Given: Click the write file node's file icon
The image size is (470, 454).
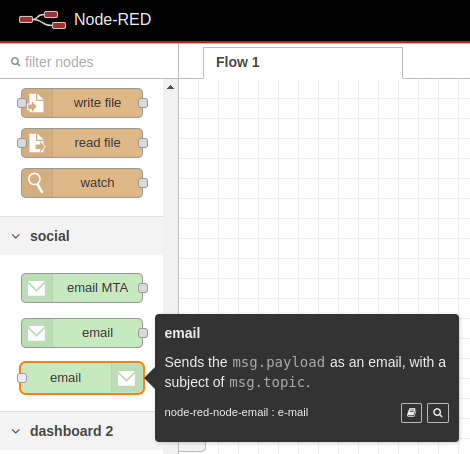Looking at the screenshot, I should tap(36, 103).
